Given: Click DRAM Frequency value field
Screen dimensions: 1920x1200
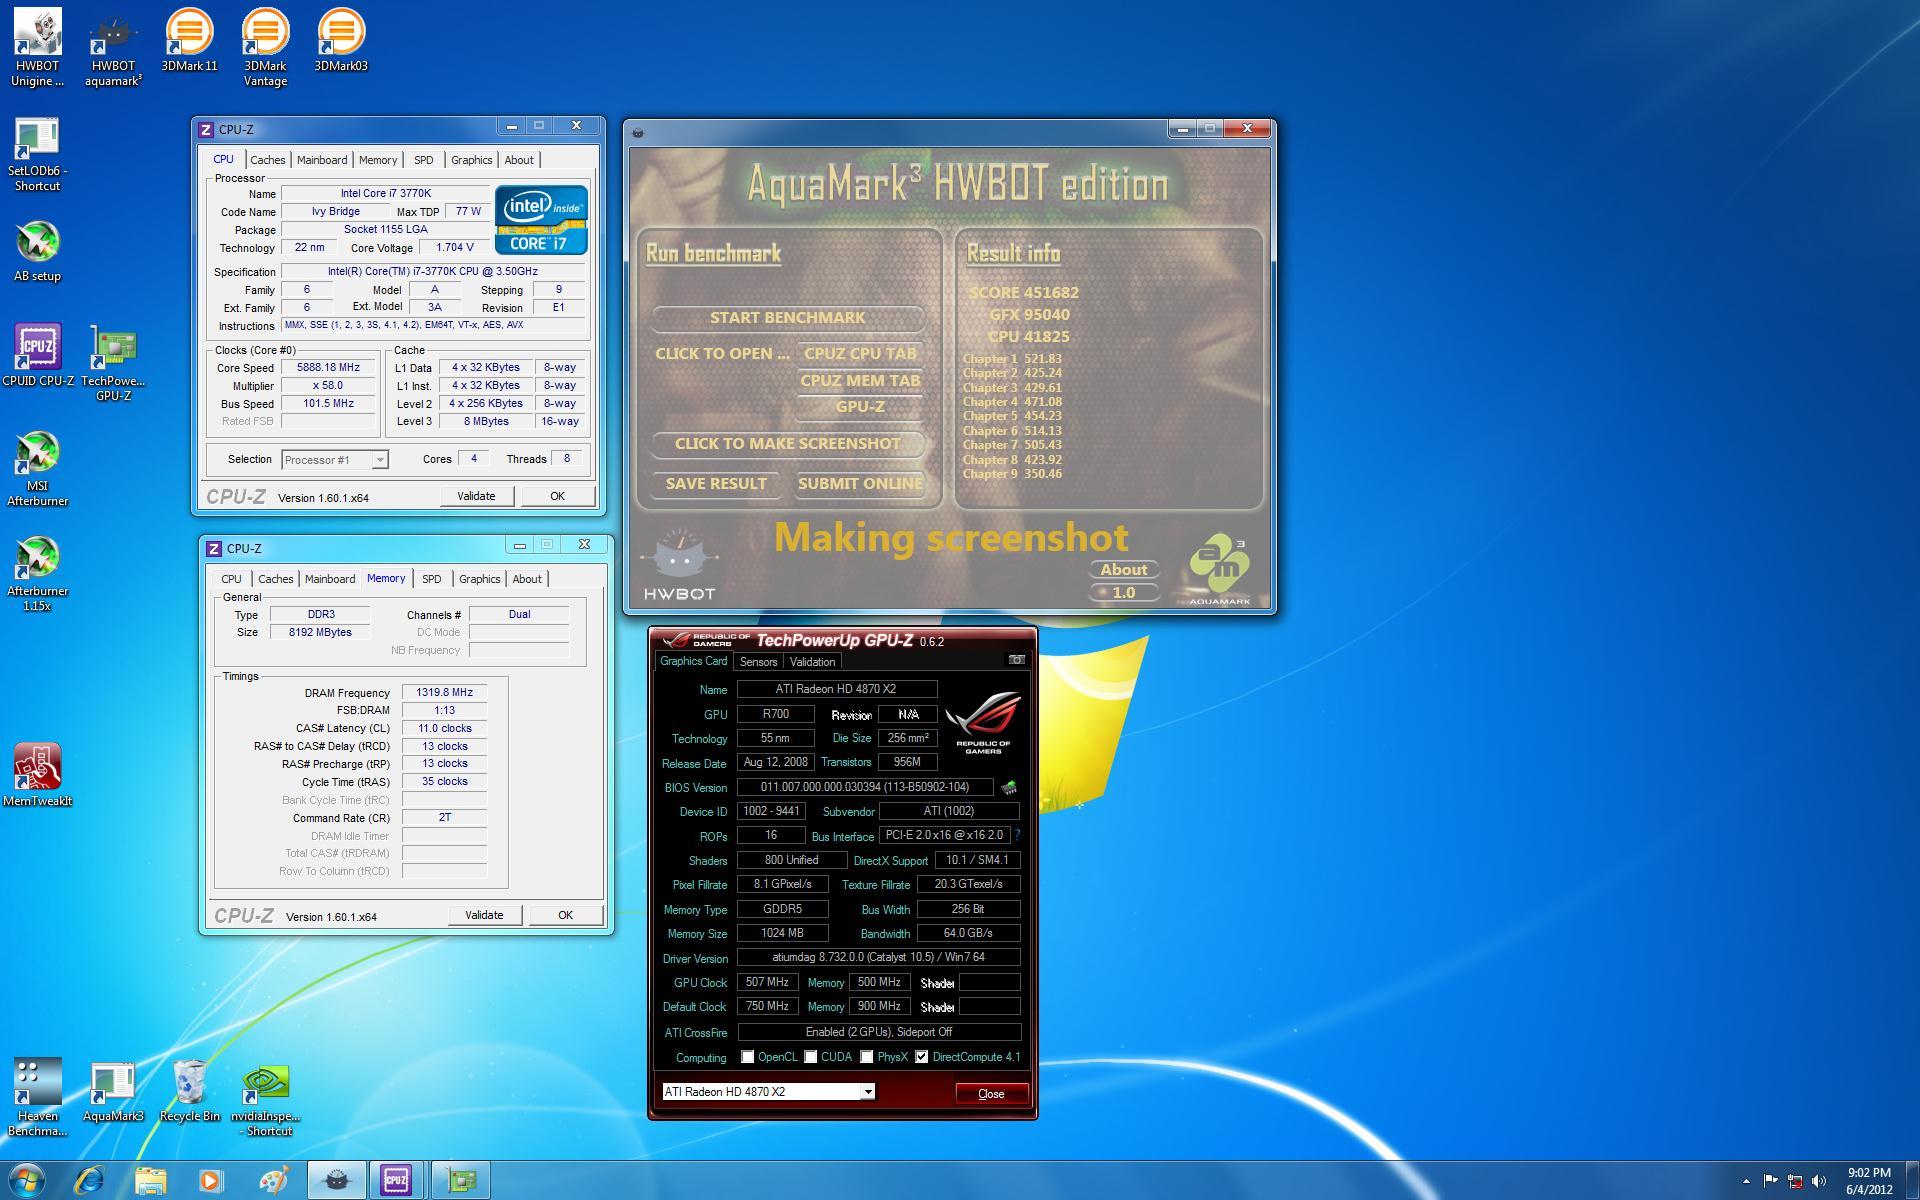Looking at the screenshot, I should tap(444, 692).
